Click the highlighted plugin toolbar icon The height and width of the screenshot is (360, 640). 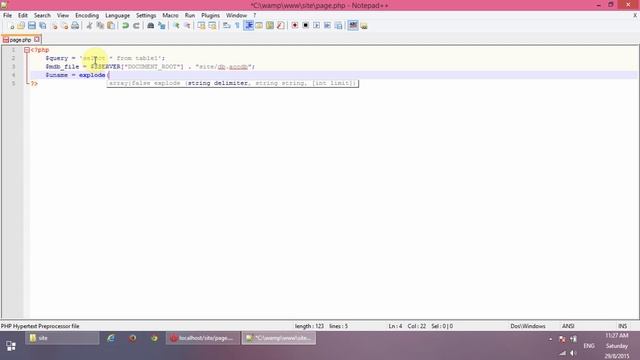pos(353,26)
